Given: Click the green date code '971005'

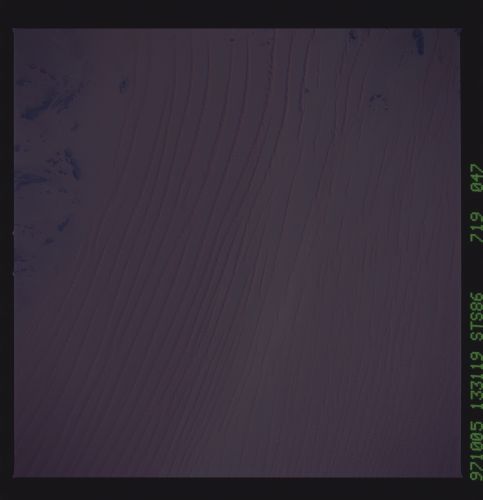Looking at the screenshot, I should pos(476,450).
